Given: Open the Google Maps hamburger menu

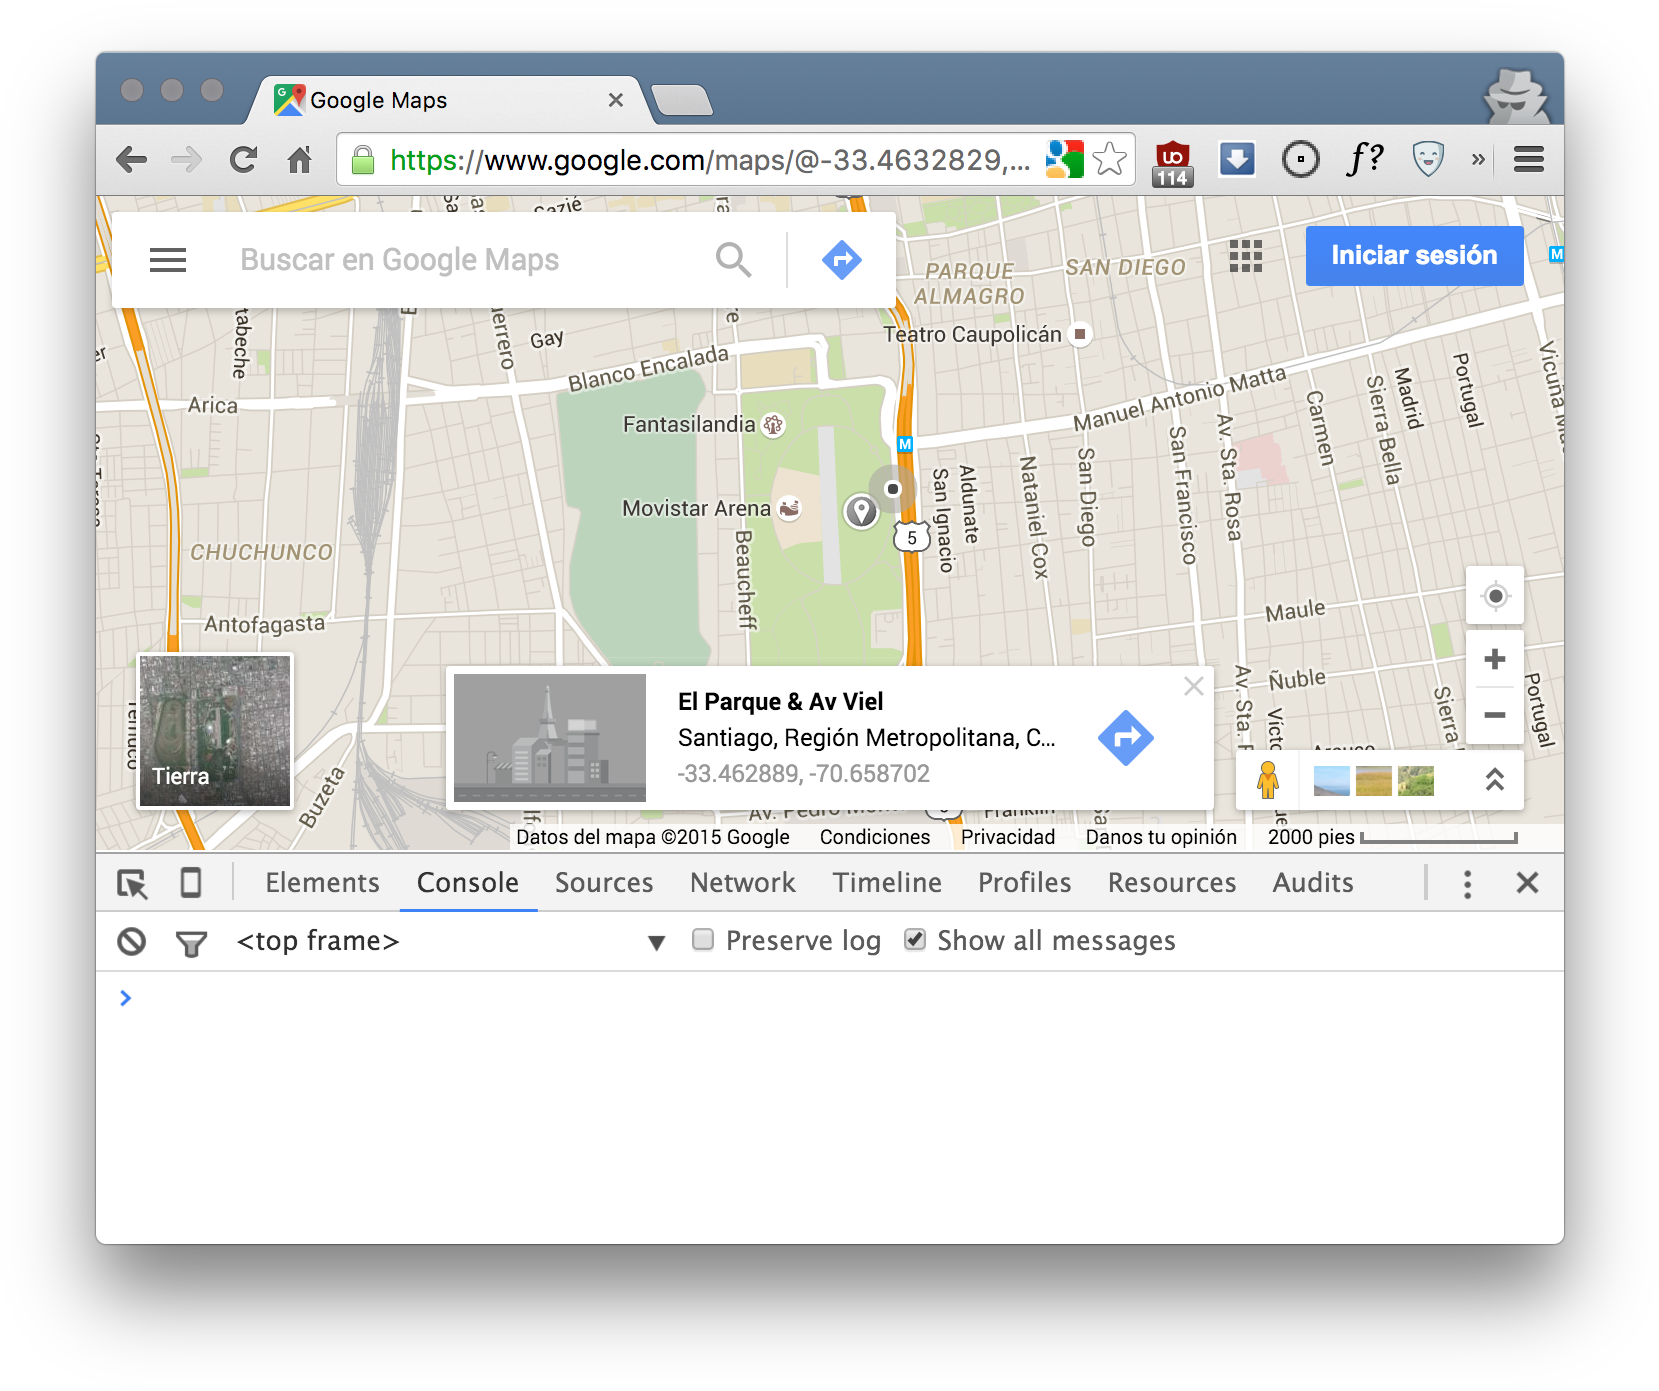Looking at the screenshot, I should click(168, 260).
